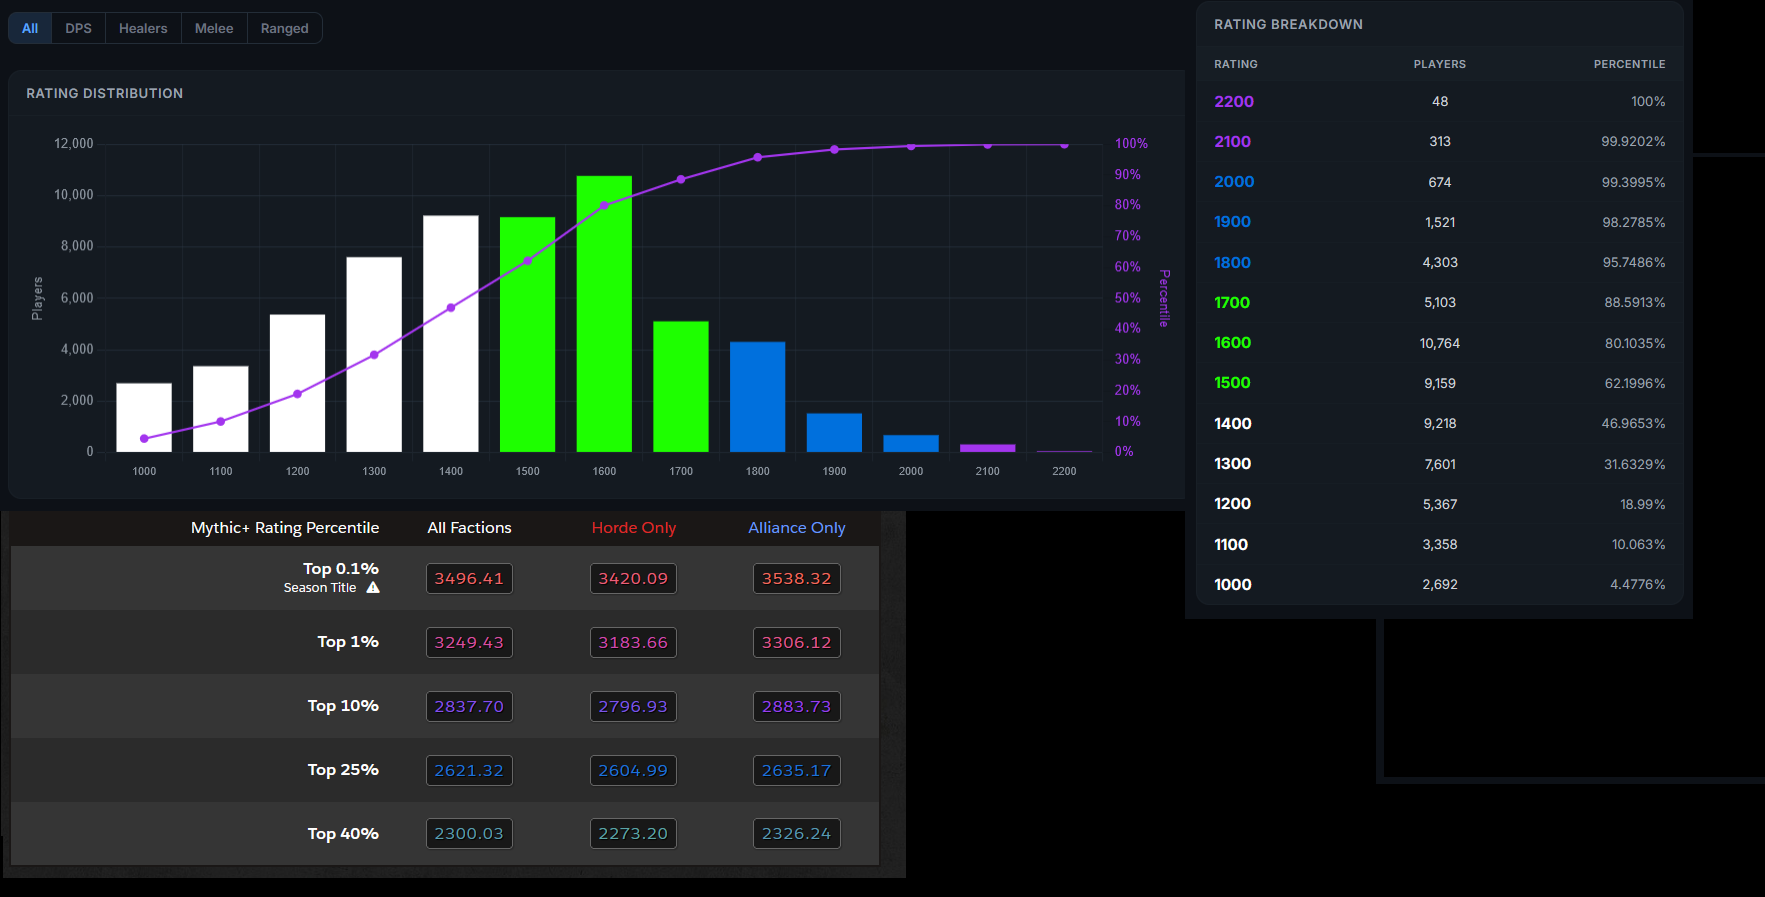Select the Top 10% Alliance score 2883.73

click(x=796, y=707)
